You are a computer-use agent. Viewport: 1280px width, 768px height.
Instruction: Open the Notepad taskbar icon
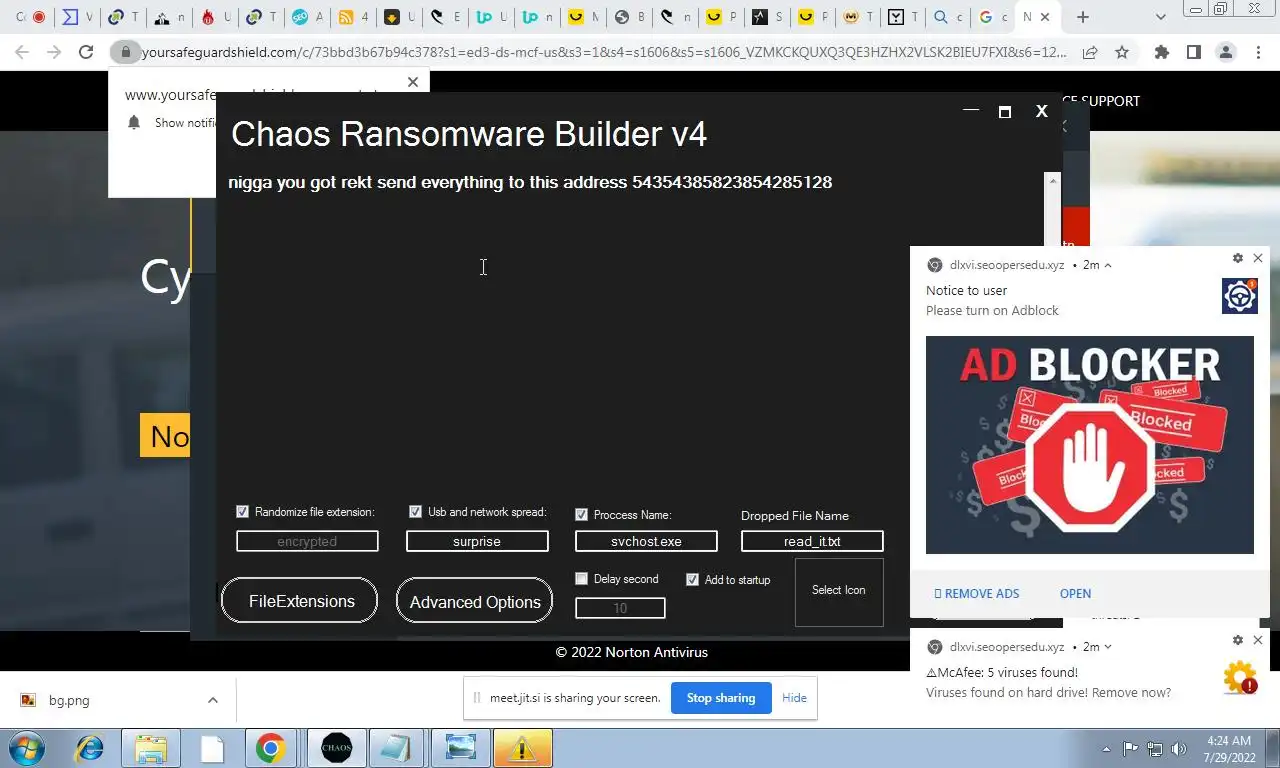396,748
